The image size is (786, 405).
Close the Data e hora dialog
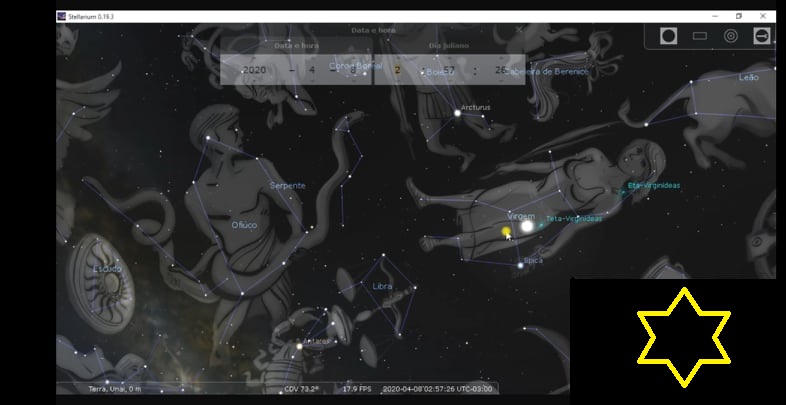[519, 30]
